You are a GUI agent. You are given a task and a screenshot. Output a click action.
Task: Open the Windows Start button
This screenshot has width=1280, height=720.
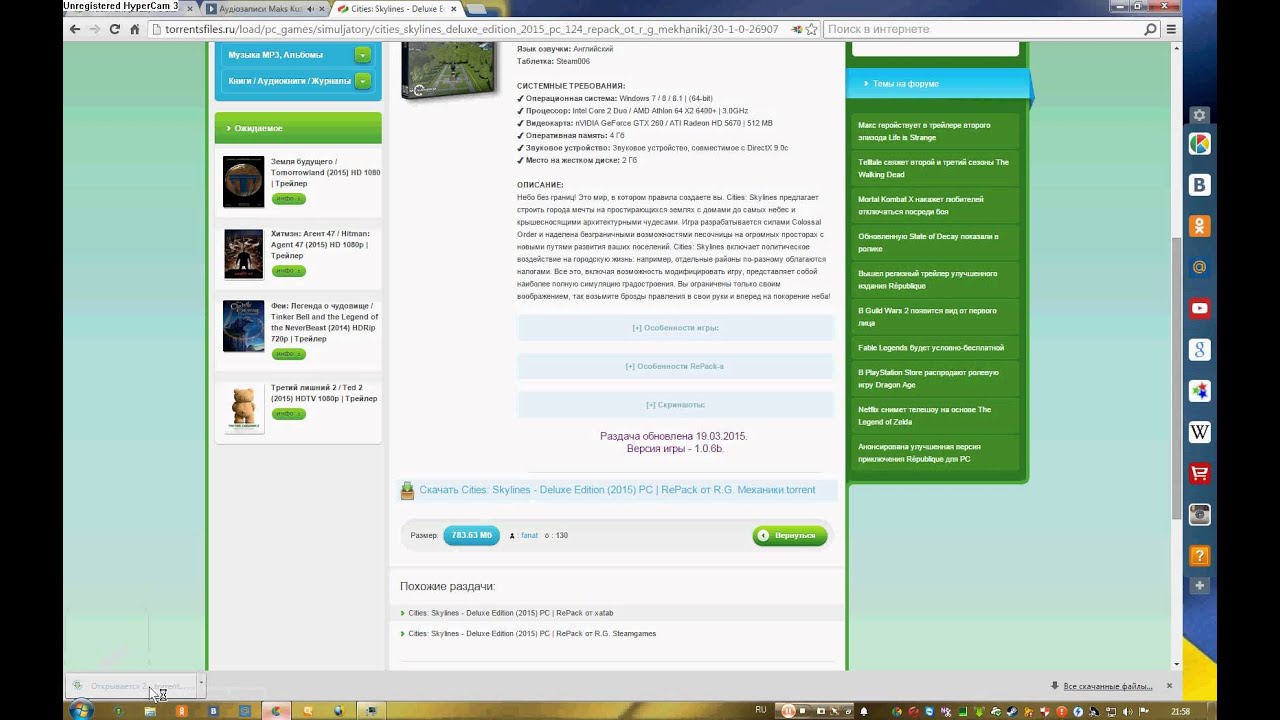pos(81,710)
